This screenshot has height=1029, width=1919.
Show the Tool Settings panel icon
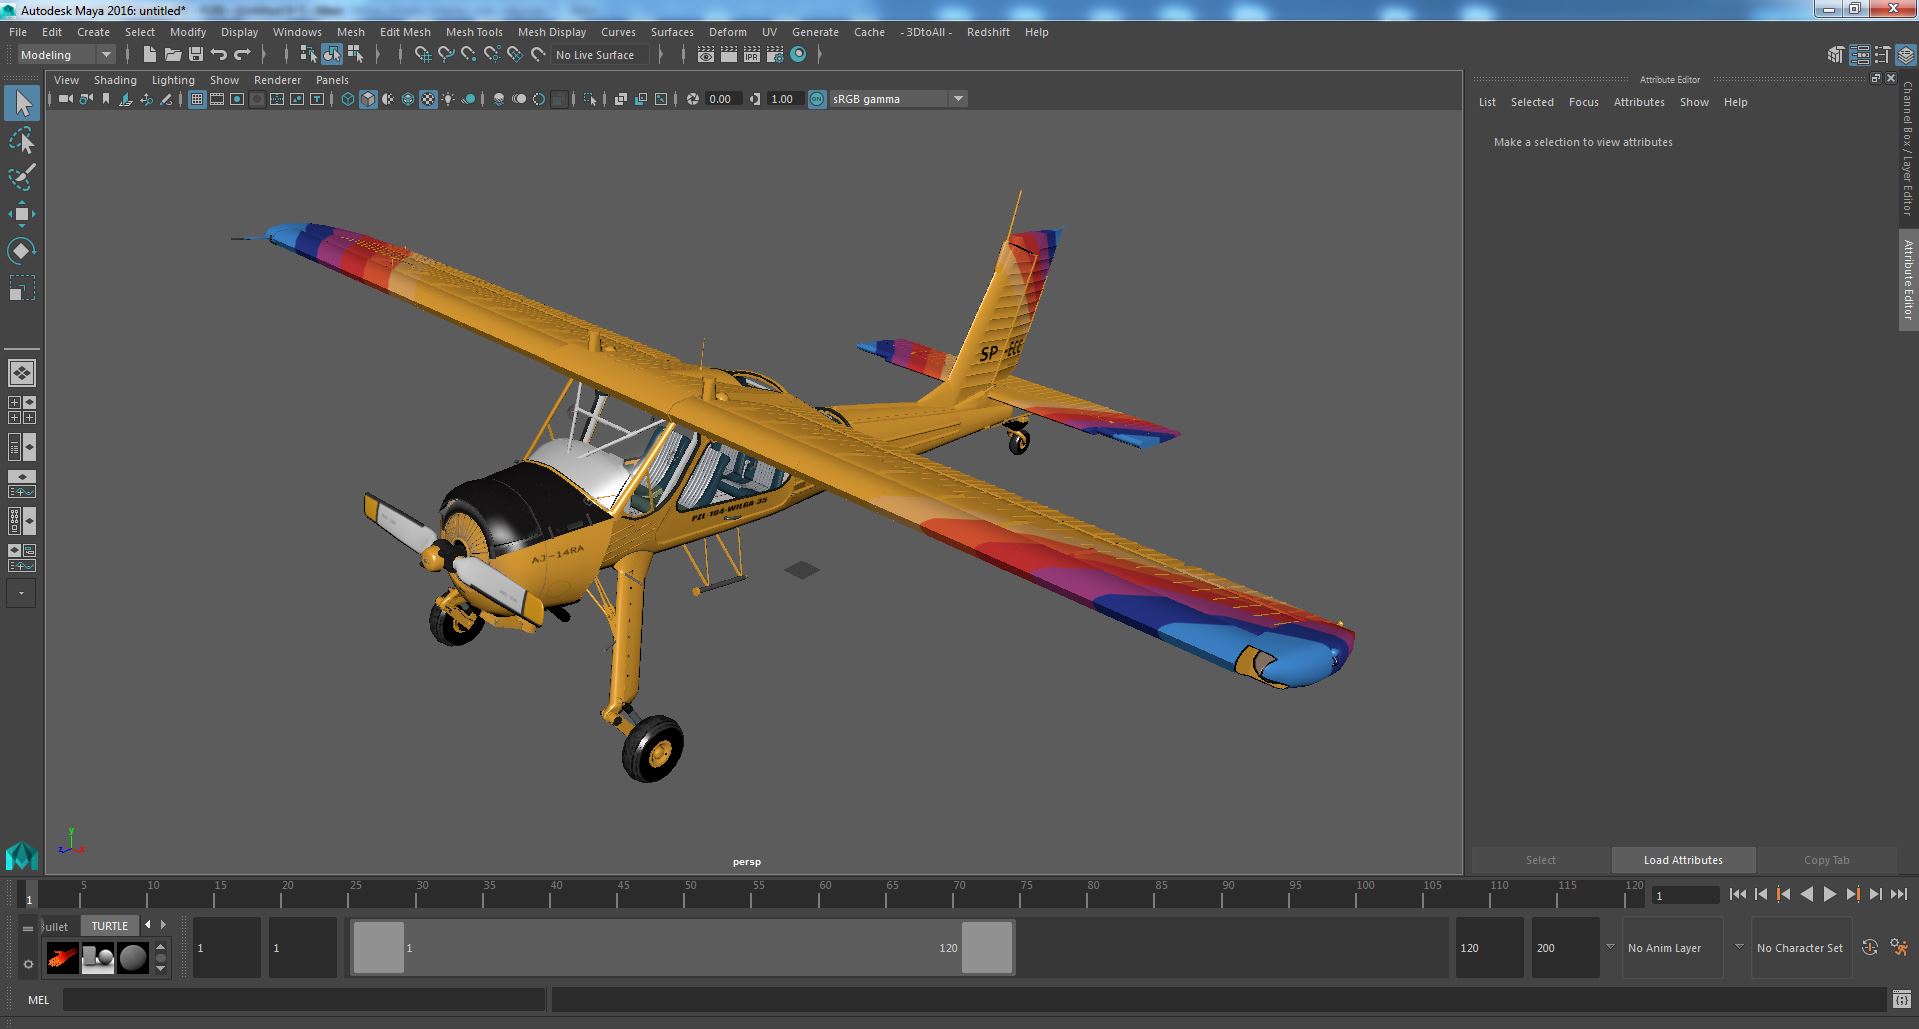pyautogui.click(x=1883, y=55)
